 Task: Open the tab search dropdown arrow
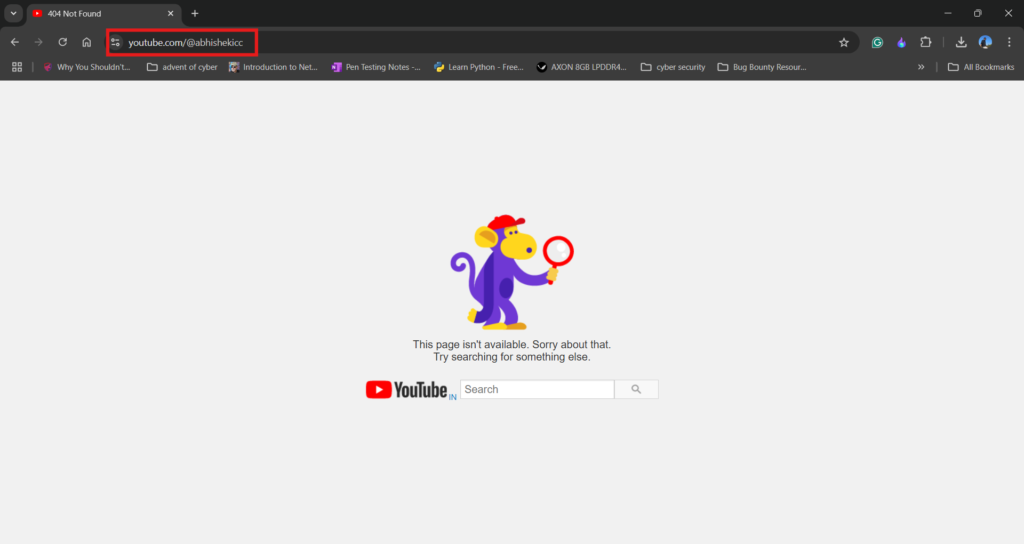pos(13,13)
